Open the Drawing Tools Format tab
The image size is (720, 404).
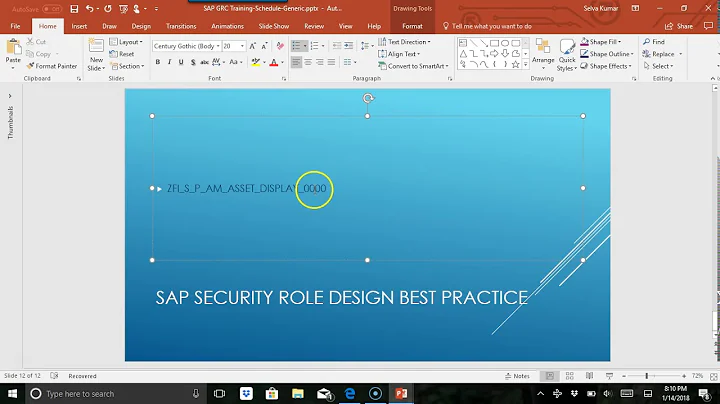(412, 26)
